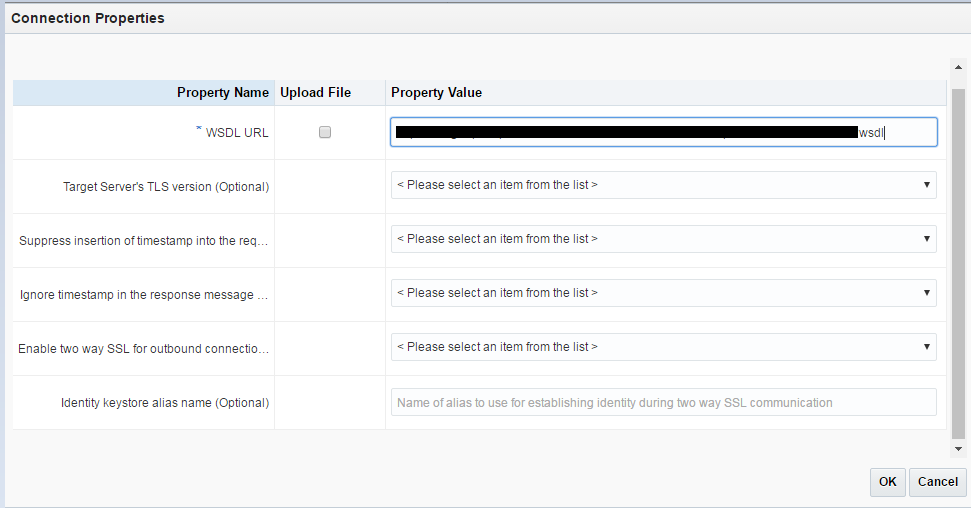The height and width of the screenshot is (508, 971).
Task: Select the Property Name column header
Action: tap(222, 92)
